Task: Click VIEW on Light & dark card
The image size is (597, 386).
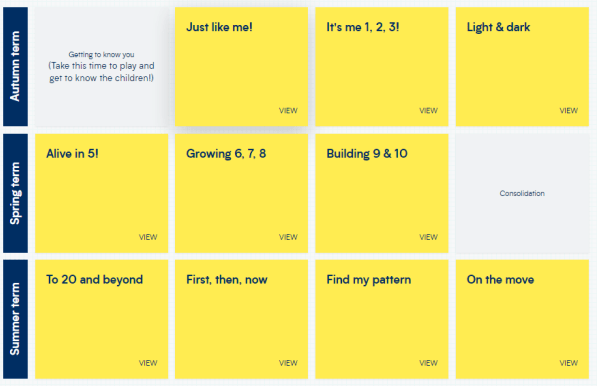Action: [x=568, y=111]
